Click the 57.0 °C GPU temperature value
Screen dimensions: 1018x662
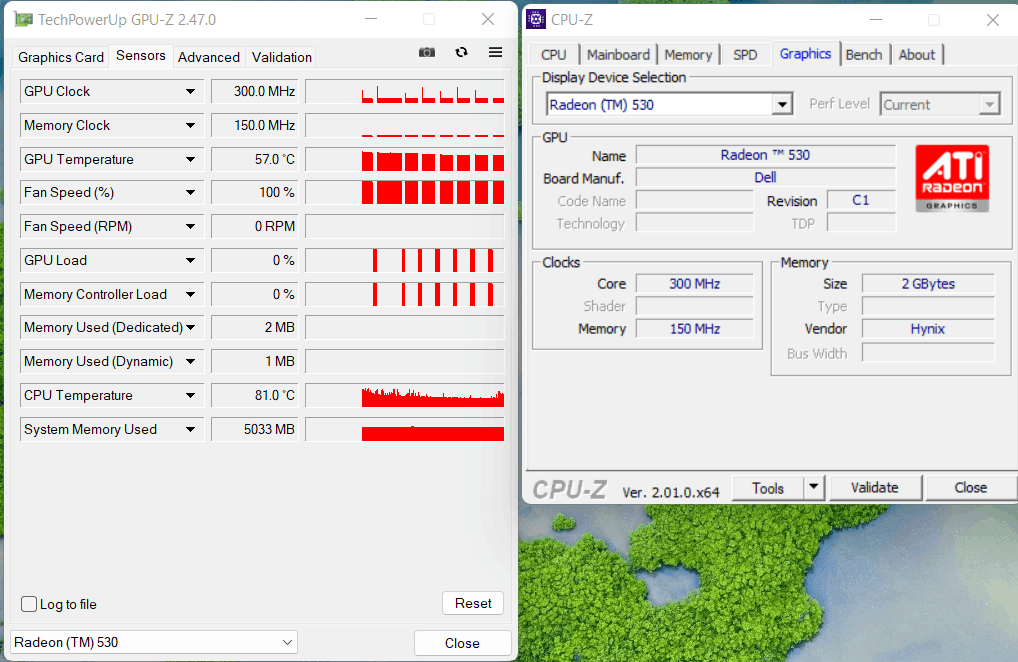pyautogui.click(x=255, y=159)
